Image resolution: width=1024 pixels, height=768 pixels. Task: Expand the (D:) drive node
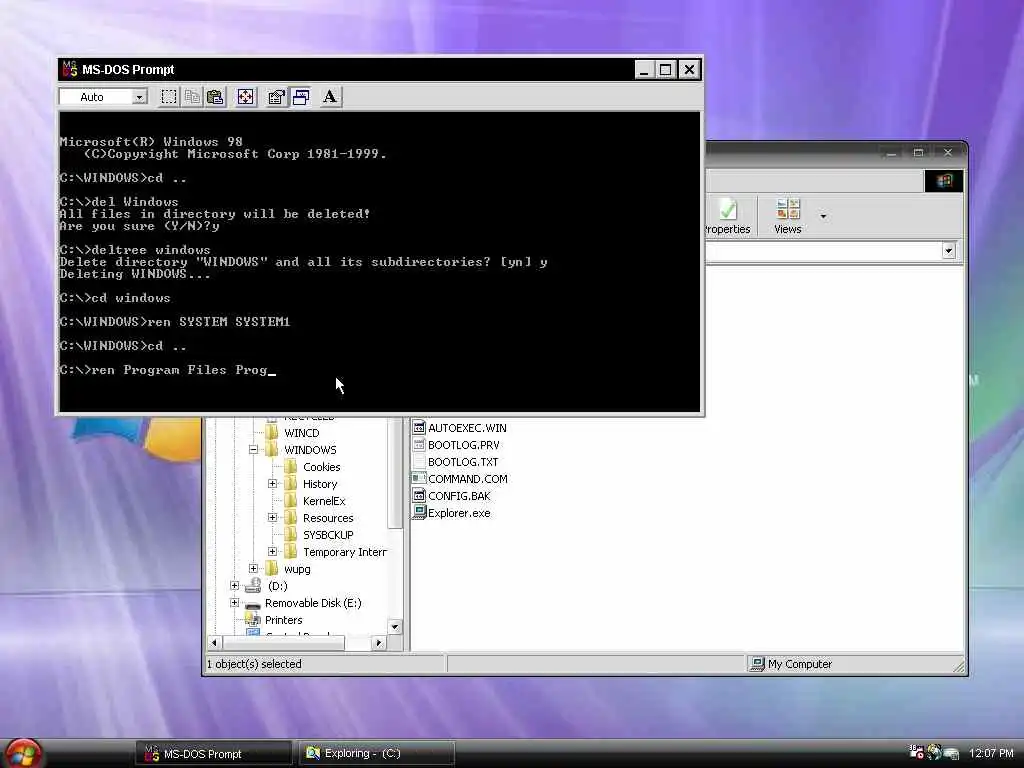tap(234, 585)
